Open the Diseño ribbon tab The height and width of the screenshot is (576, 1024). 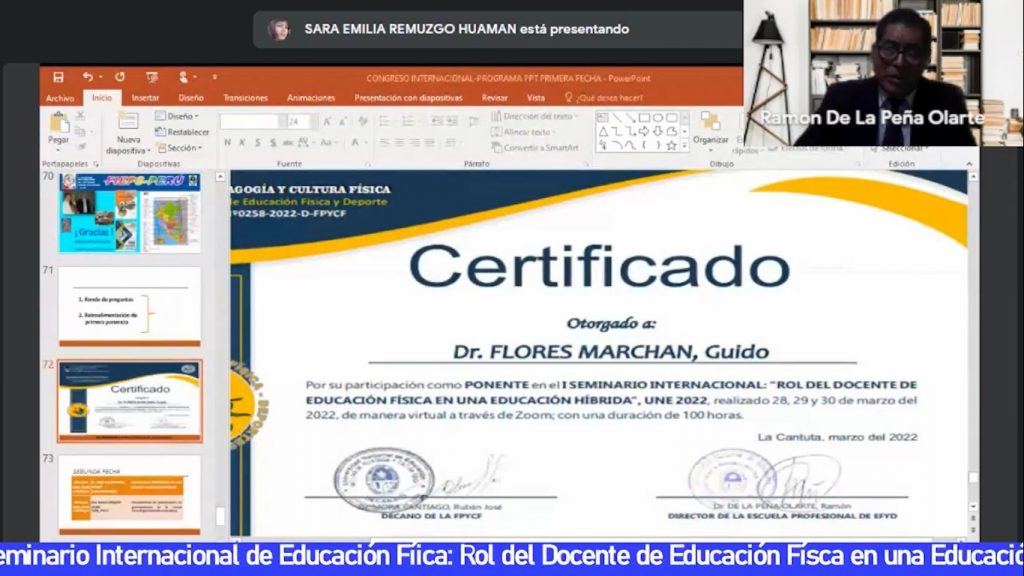[191, 98]
